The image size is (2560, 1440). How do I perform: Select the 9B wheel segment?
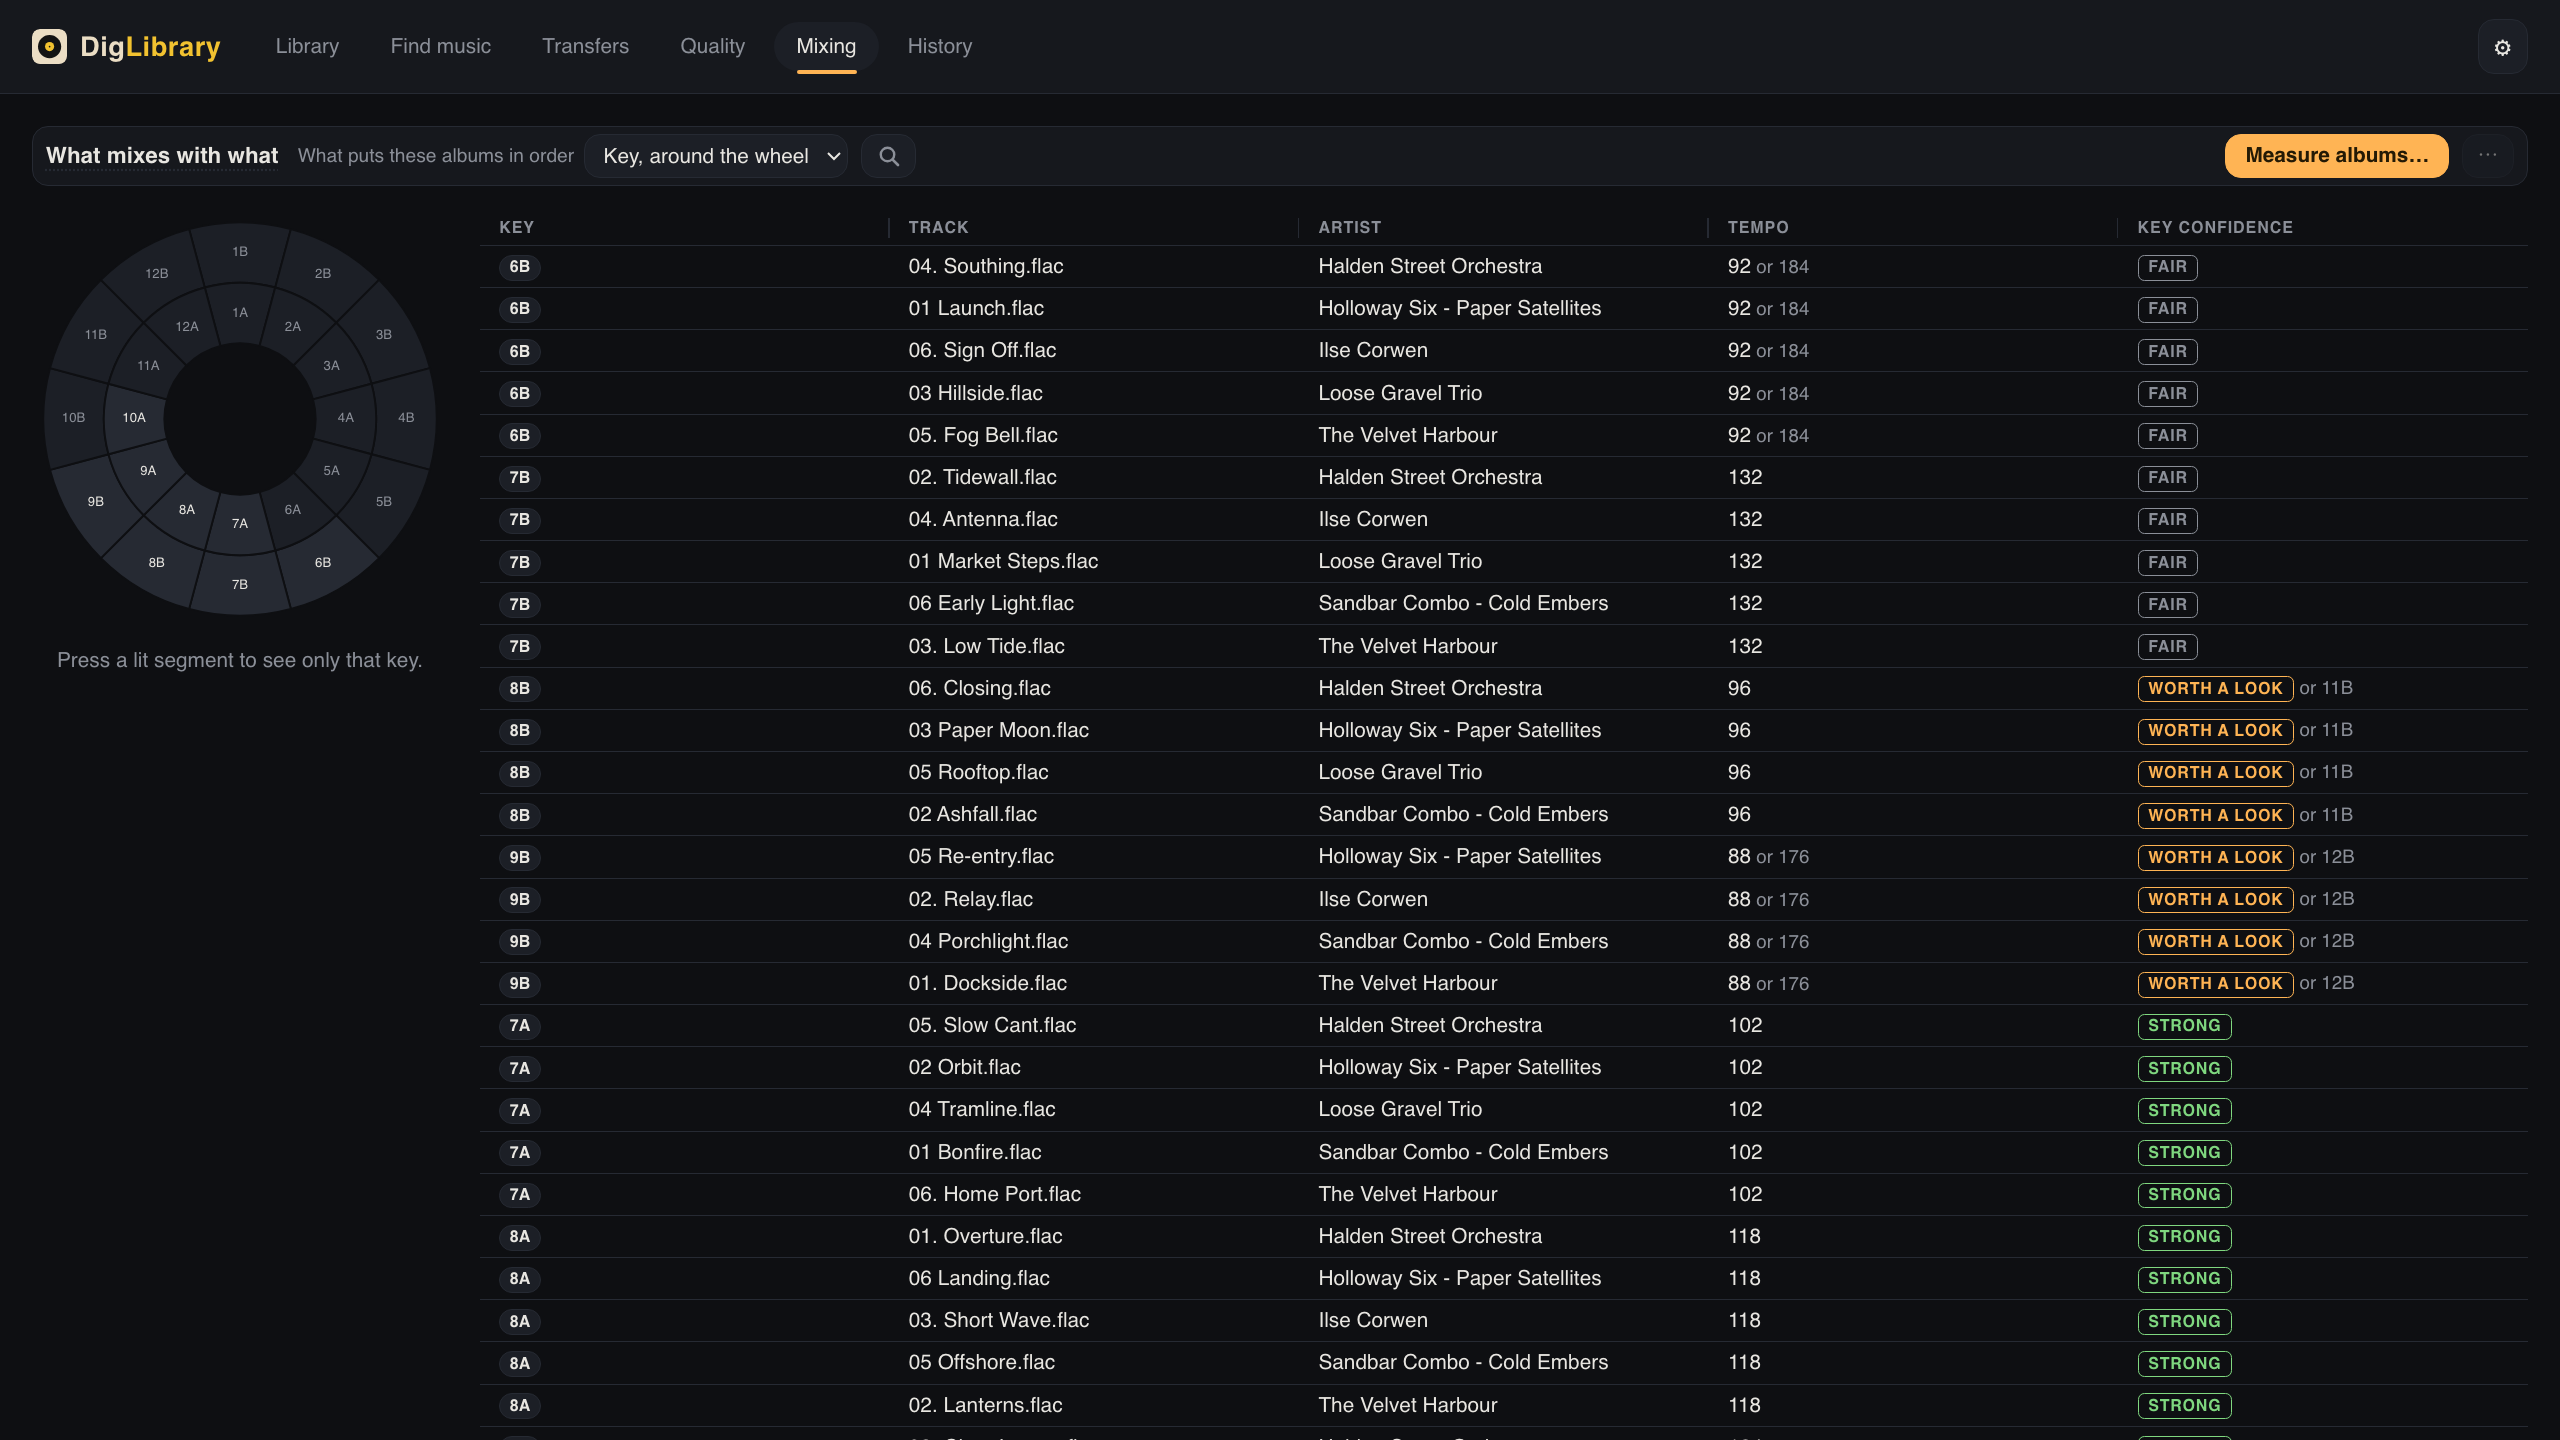tap(95, 501)
